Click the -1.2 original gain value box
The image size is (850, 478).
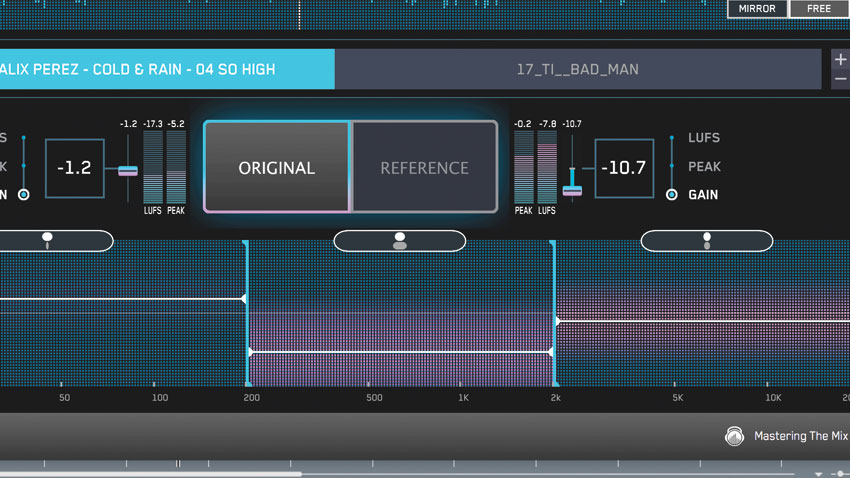pos(75,168)
